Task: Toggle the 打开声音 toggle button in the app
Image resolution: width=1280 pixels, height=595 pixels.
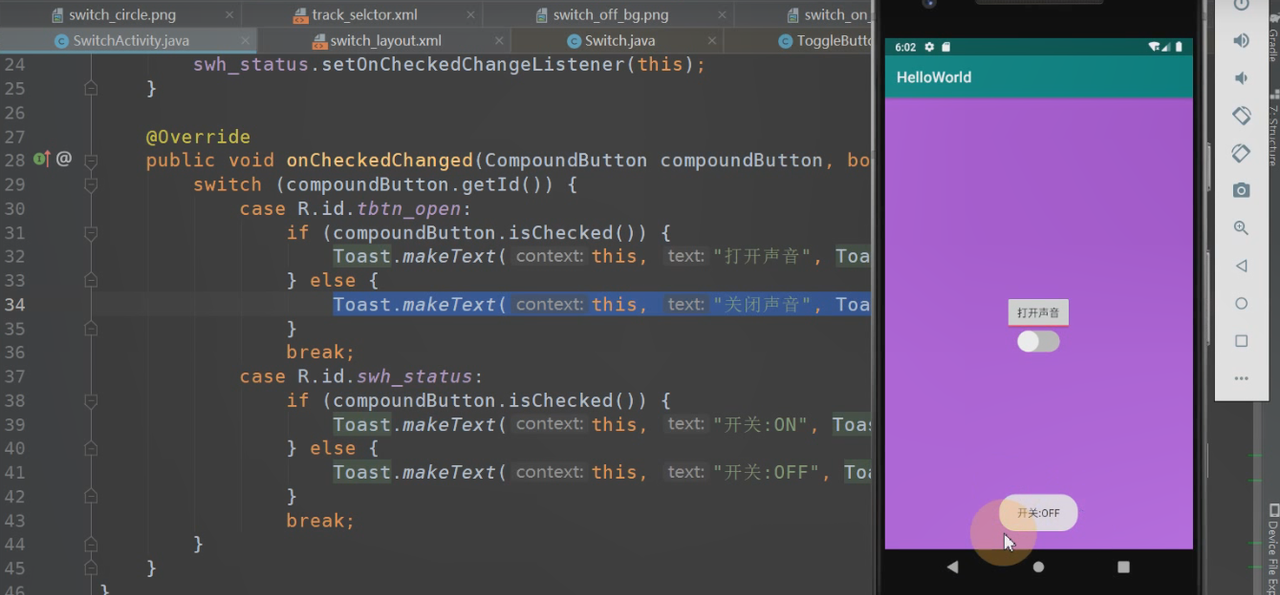Action: tap(1038, 313)
